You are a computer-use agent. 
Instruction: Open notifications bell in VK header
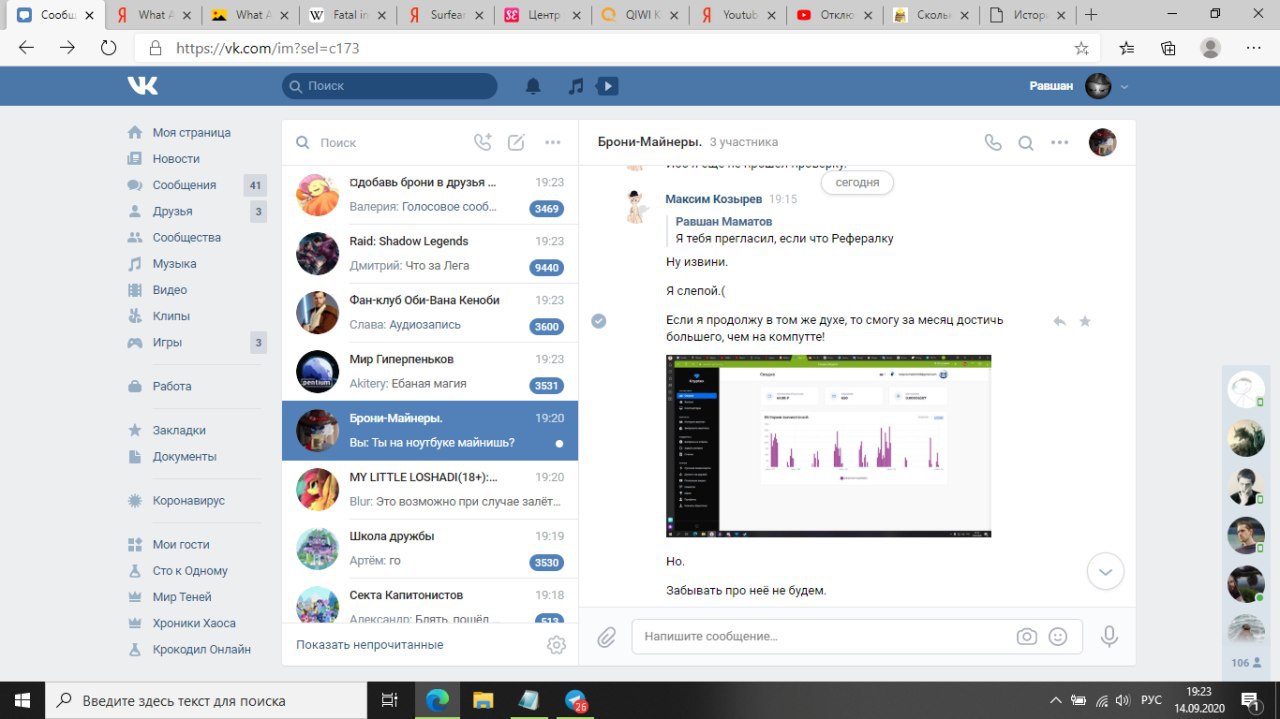[533, 86]
